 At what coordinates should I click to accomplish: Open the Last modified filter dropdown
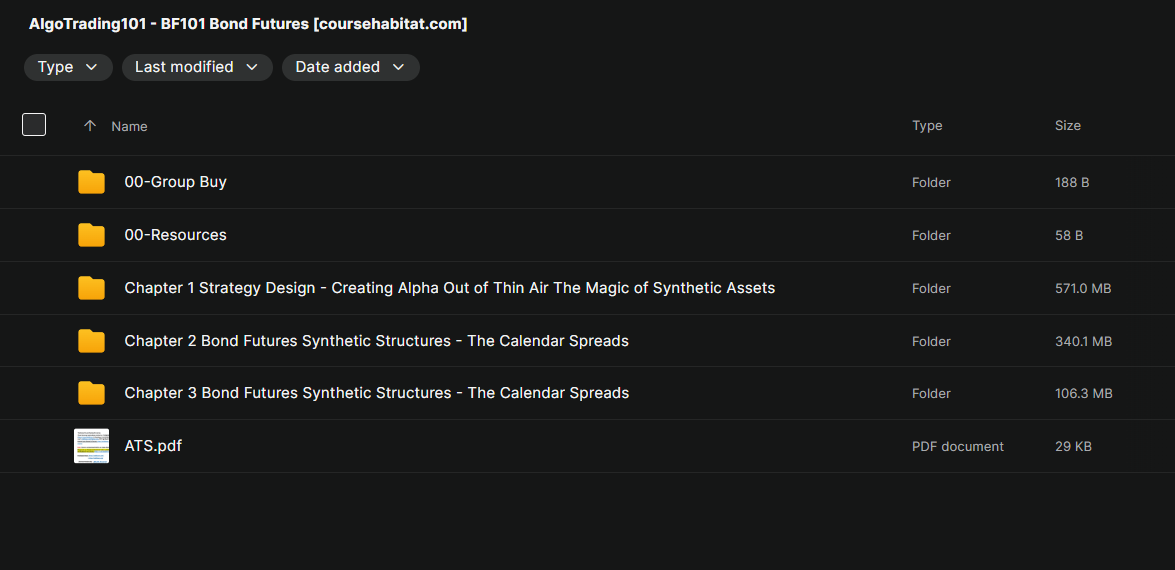197,67
